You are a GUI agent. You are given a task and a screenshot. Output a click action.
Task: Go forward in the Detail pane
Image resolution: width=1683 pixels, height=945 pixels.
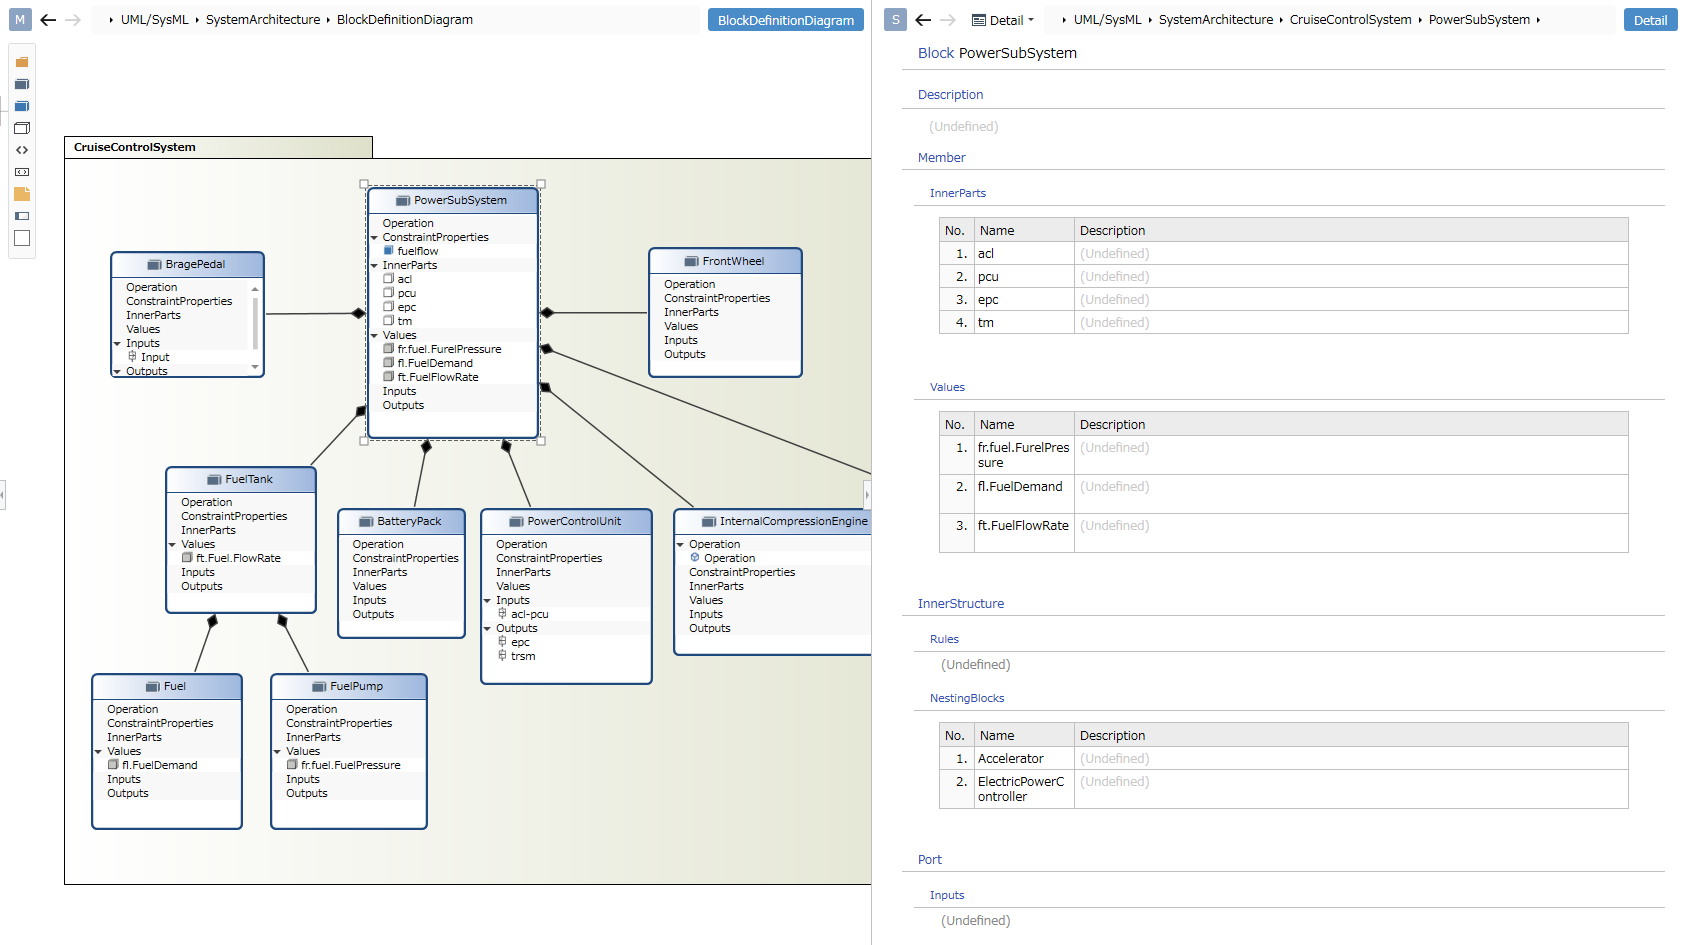[948, 19]
